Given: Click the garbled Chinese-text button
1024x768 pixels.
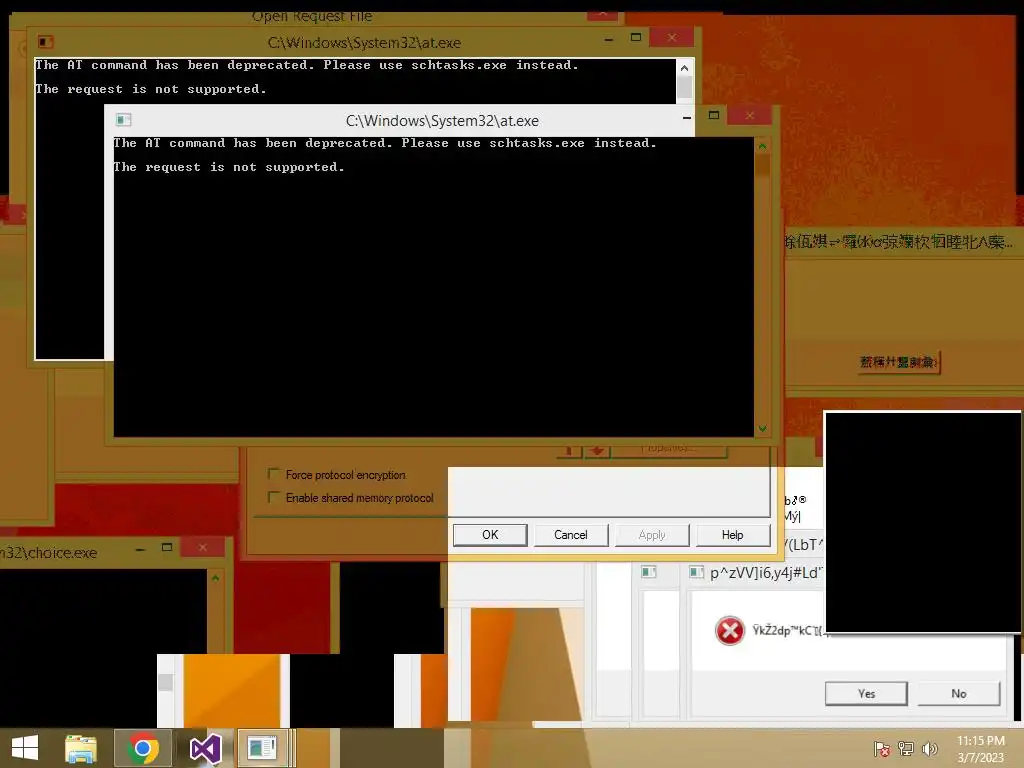Looking at the screenshot, I should click(899, 362).
